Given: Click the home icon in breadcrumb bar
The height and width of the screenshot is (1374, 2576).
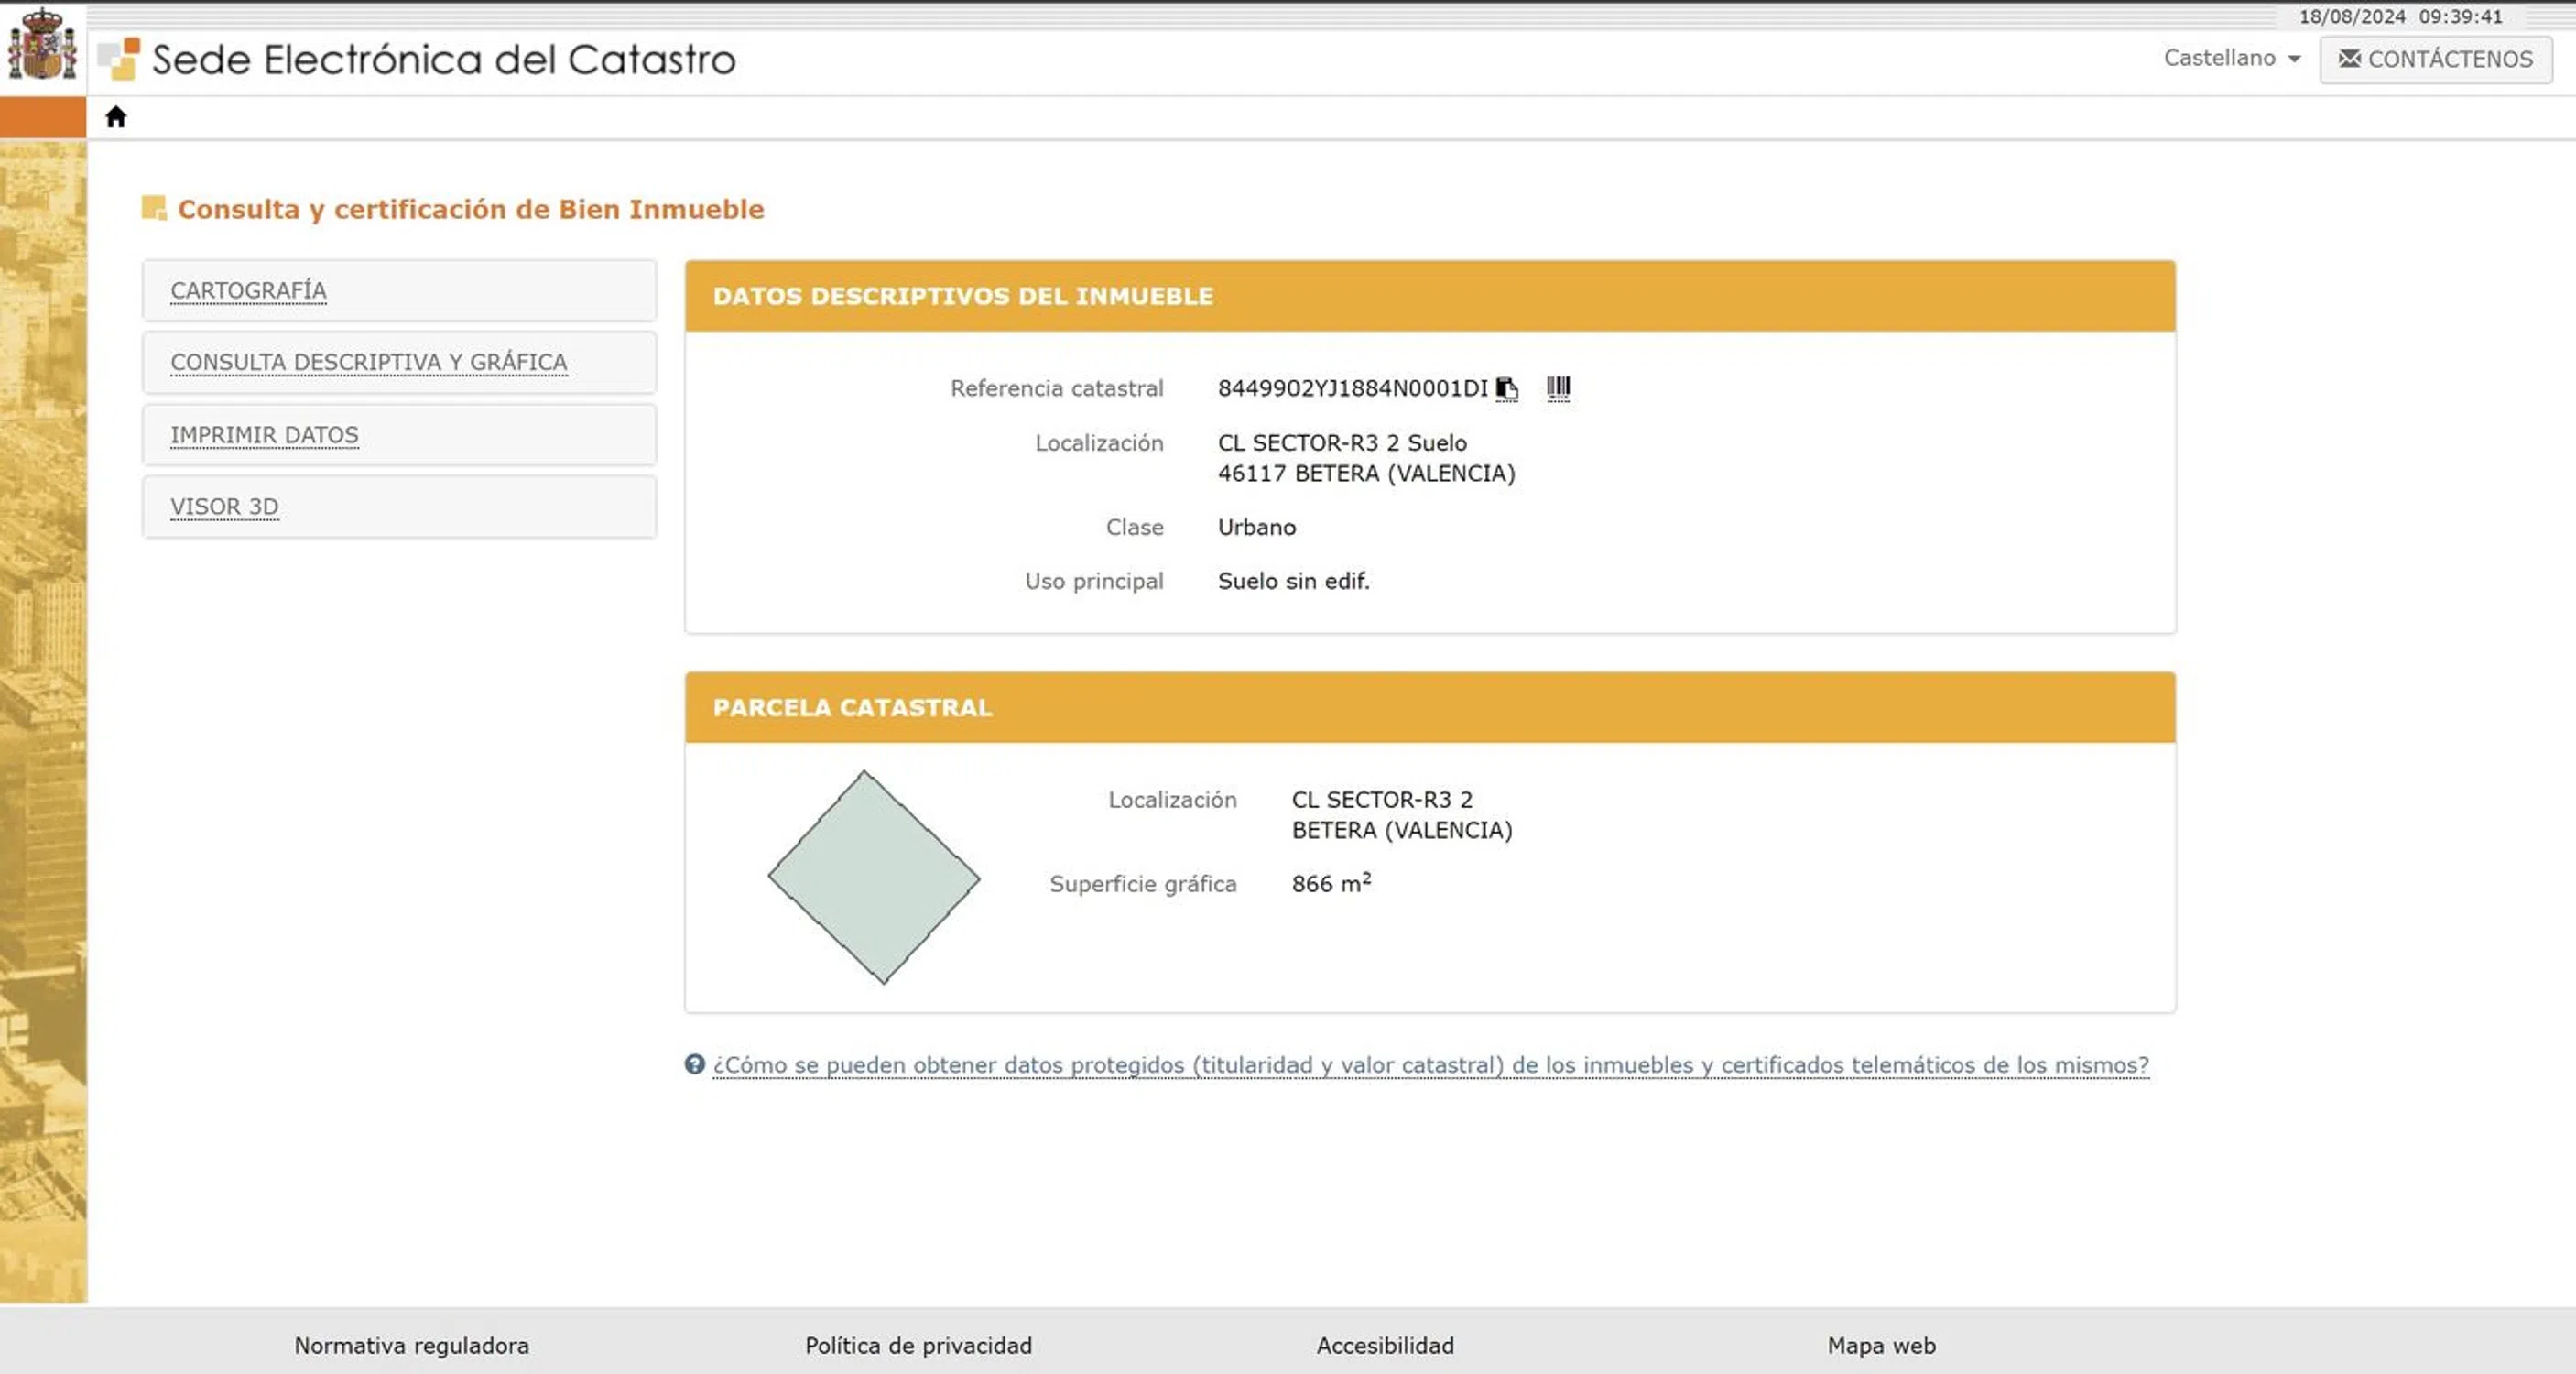Looking at the screenshot, I should 116,117.
